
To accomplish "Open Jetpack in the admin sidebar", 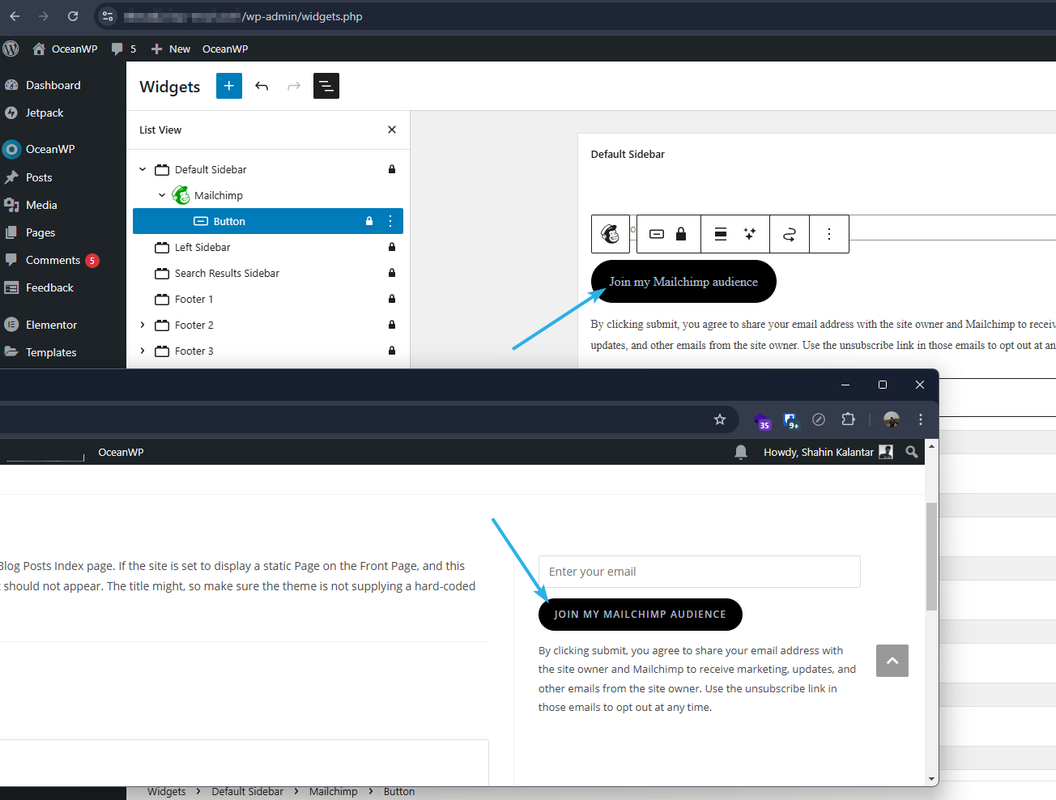I will pyautogui.click(x=44, y=112).
